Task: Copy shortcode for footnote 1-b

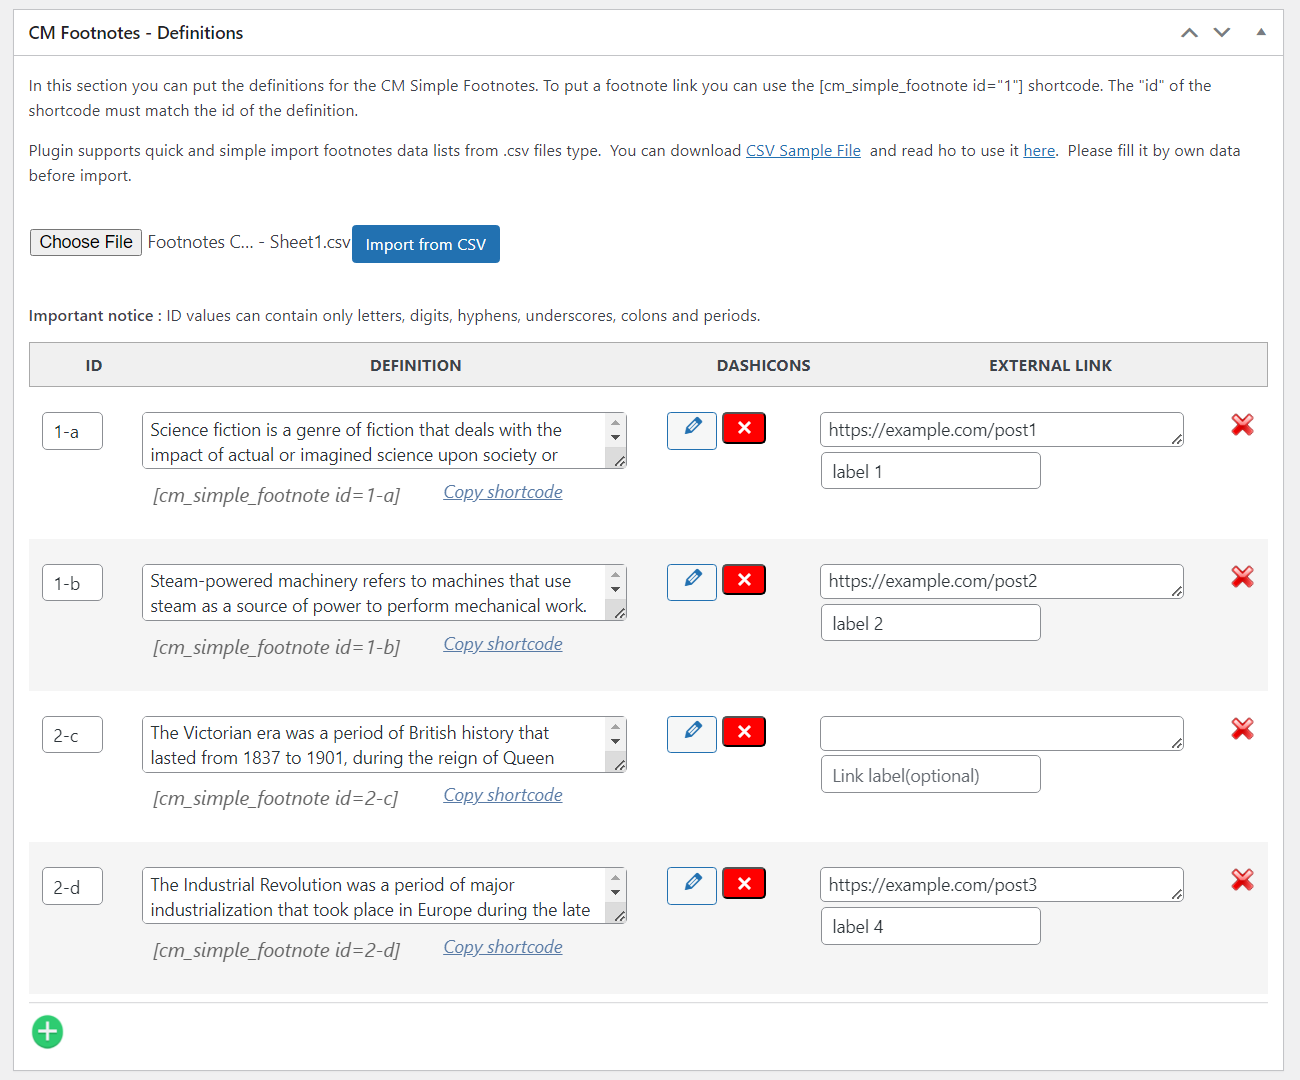Action: (x=503, y=644)
